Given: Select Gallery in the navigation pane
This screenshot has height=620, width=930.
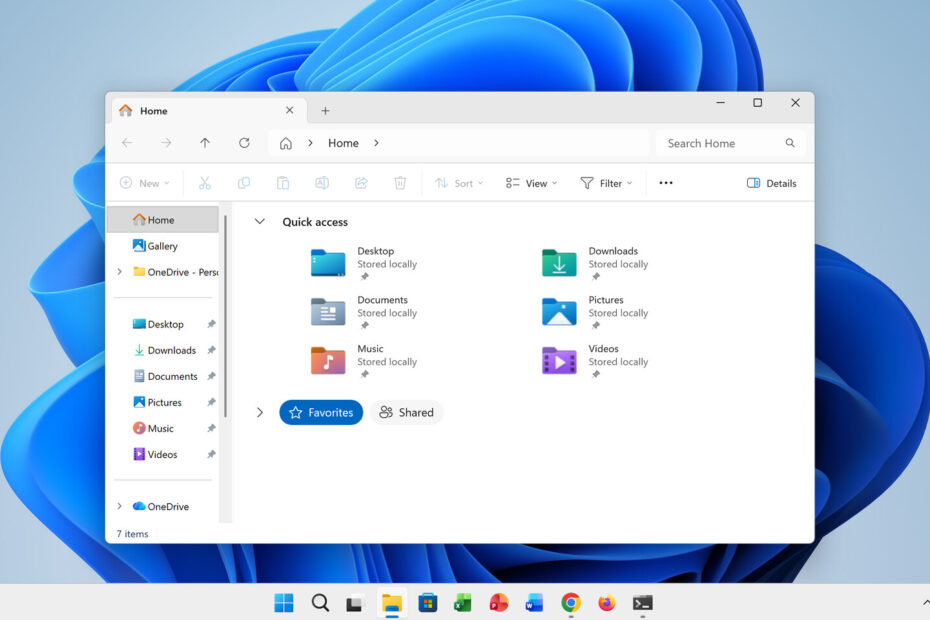Looking at the screenshot, I should point(162,246).
